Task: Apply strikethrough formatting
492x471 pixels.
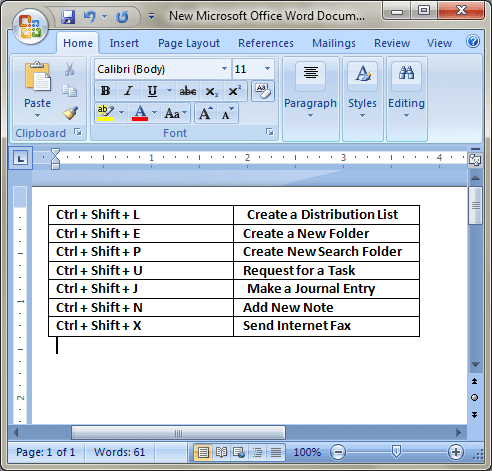Action: (x=188, y=91)
